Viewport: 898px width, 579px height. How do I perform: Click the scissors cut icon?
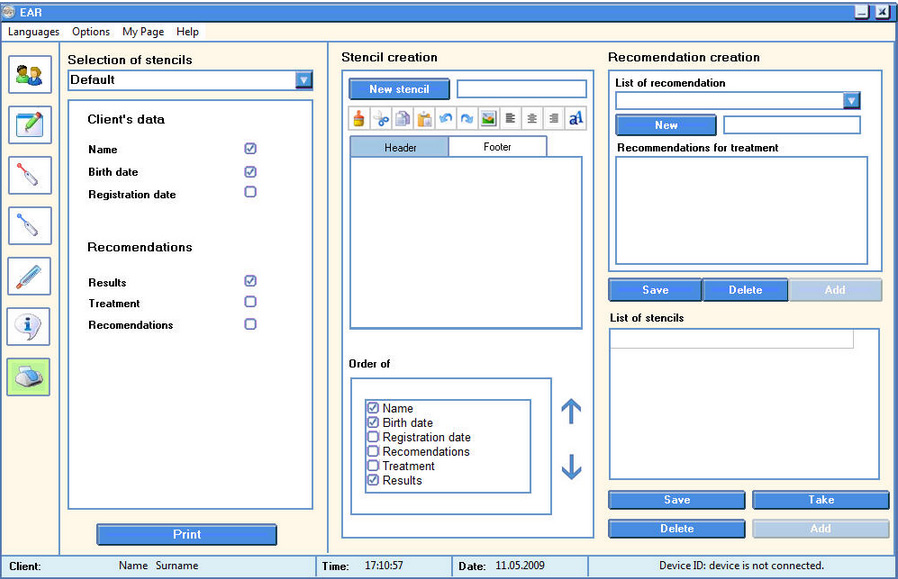click(x=381, y=119)
